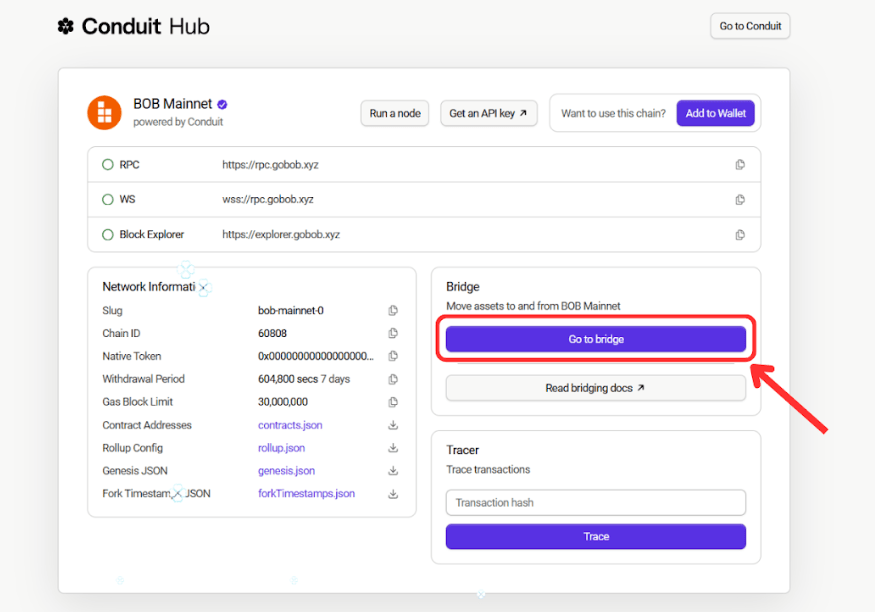The width and height of the screenshot is (875, 612).
Task: Copy the Gas Block Limit value
Action: (393, 402)
